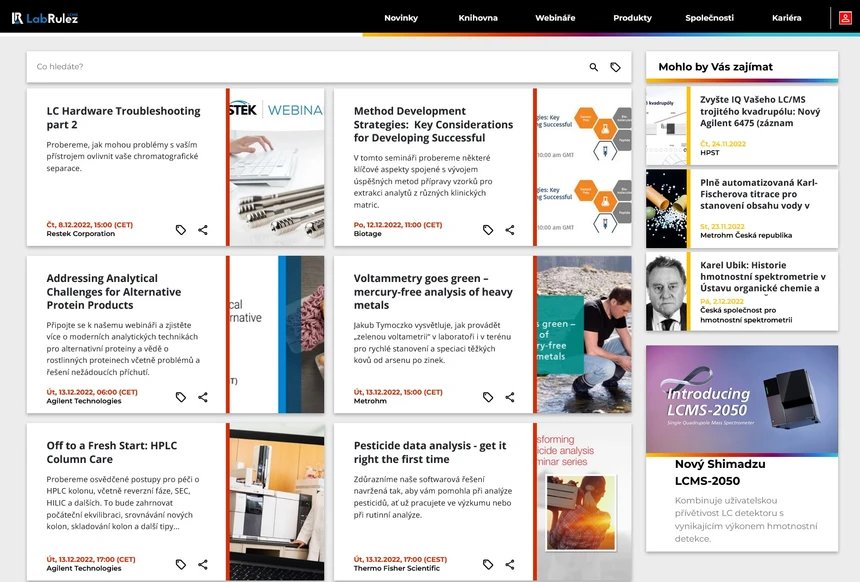860x582 pixels.
Task: Tag the Voltammetry goes green webinar
Action: (x=488, y=397)
